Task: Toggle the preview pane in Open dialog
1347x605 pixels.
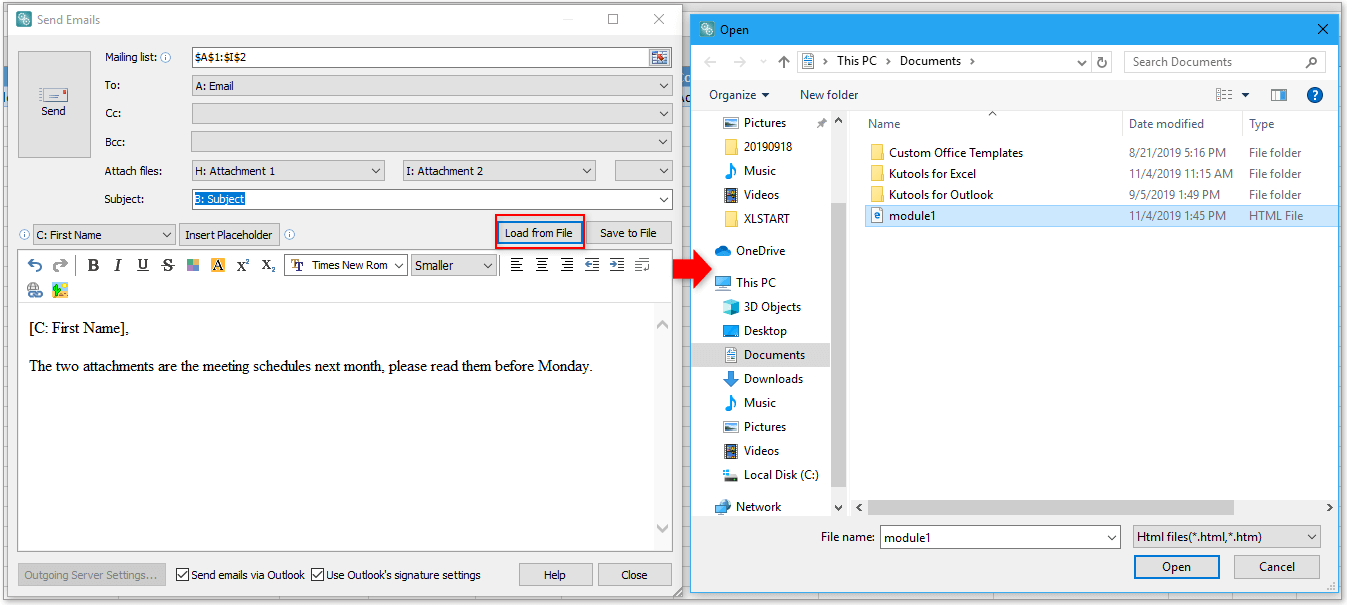Action: 1278,95
